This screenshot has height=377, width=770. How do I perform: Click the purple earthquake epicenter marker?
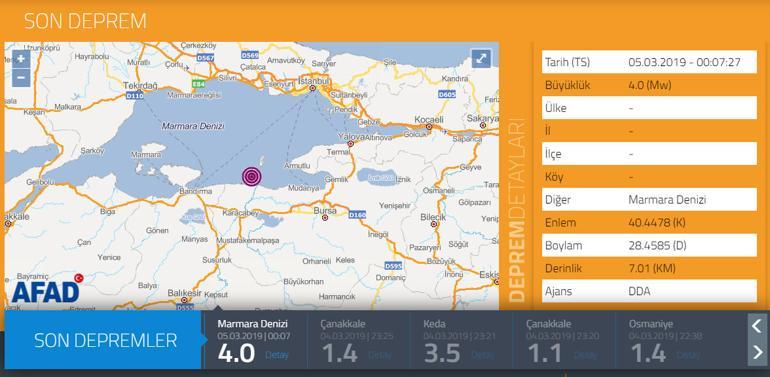tap(251, 176)
